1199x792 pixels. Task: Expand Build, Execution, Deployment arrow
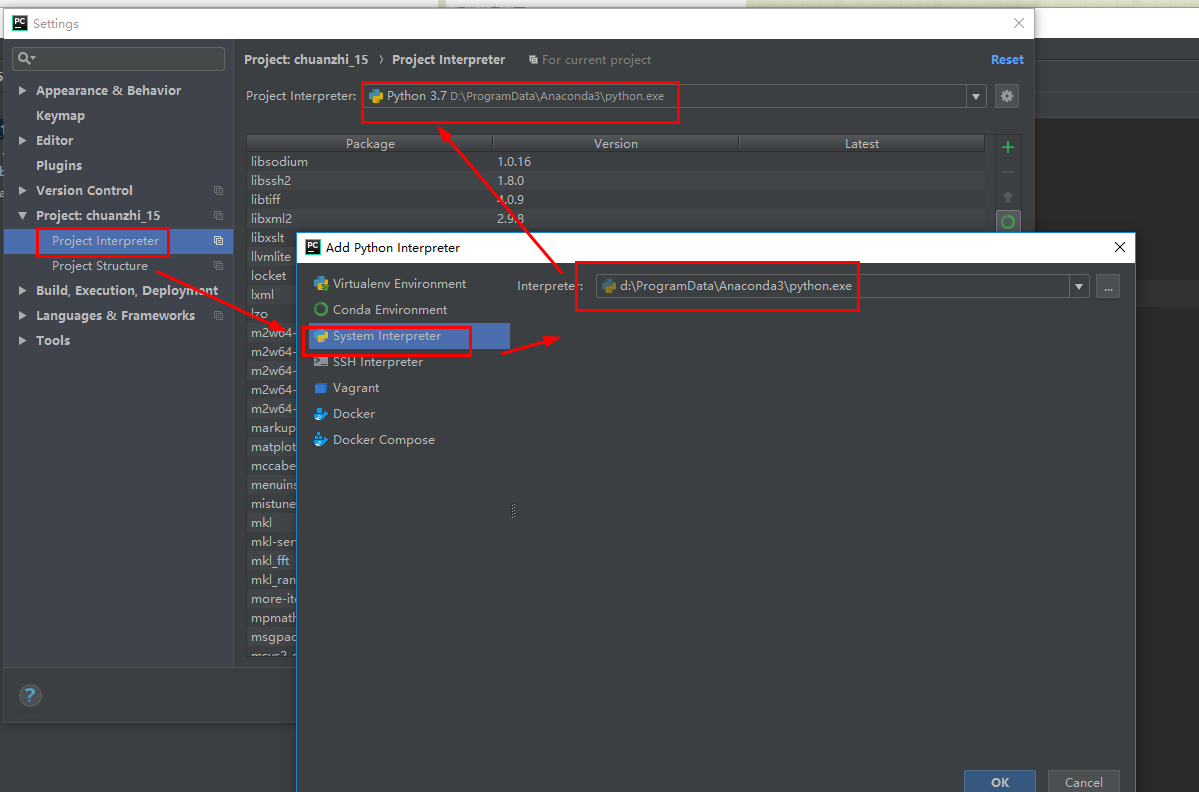22,291
